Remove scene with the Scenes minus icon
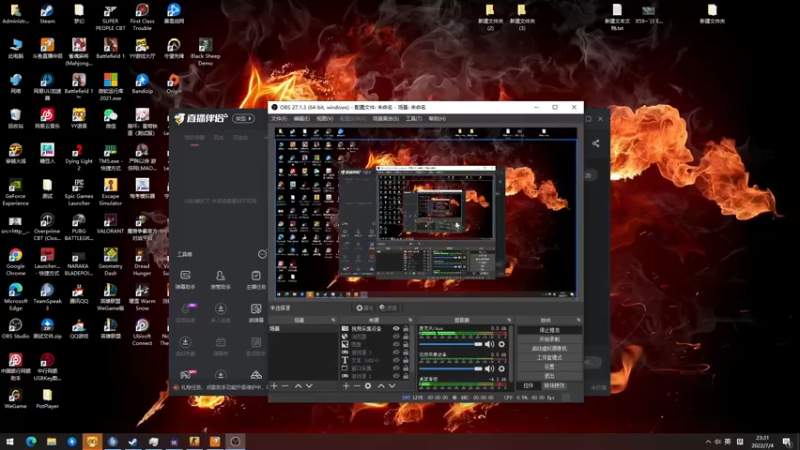Screen dimensions: 800x450 click(x=285, y=386)
